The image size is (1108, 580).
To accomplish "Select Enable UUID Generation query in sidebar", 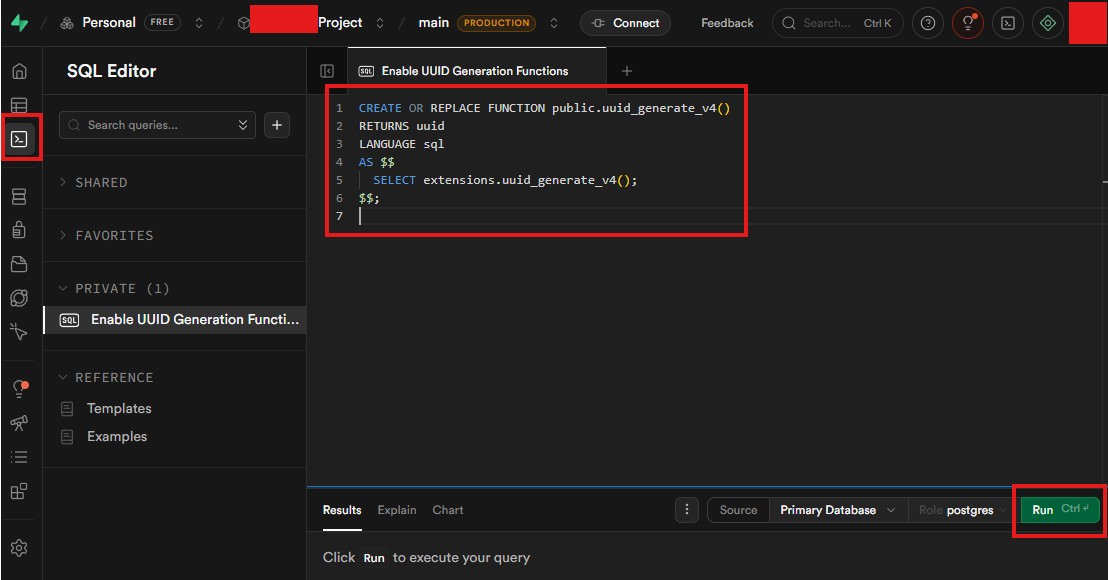I will pos(175,319).
